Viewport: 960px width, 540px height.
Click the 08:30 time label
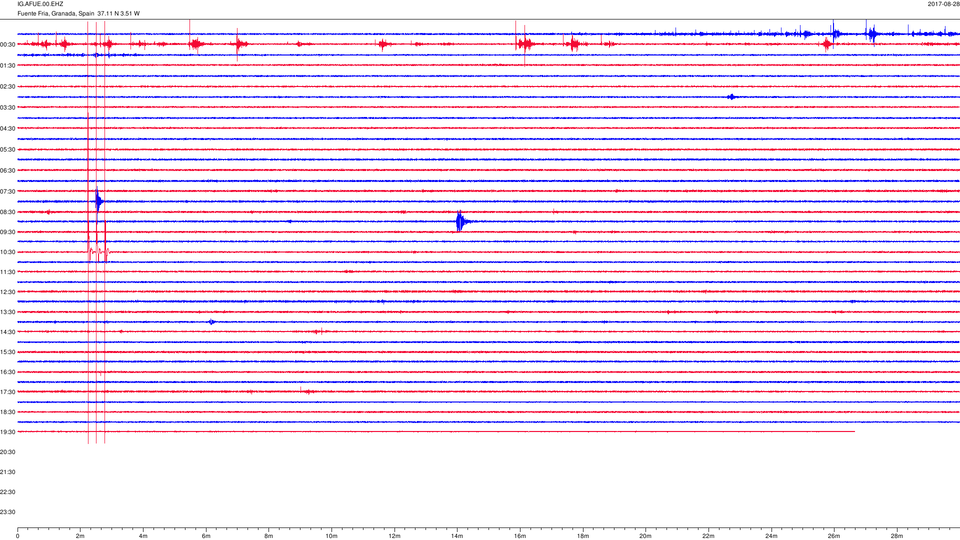click(7, 212)
